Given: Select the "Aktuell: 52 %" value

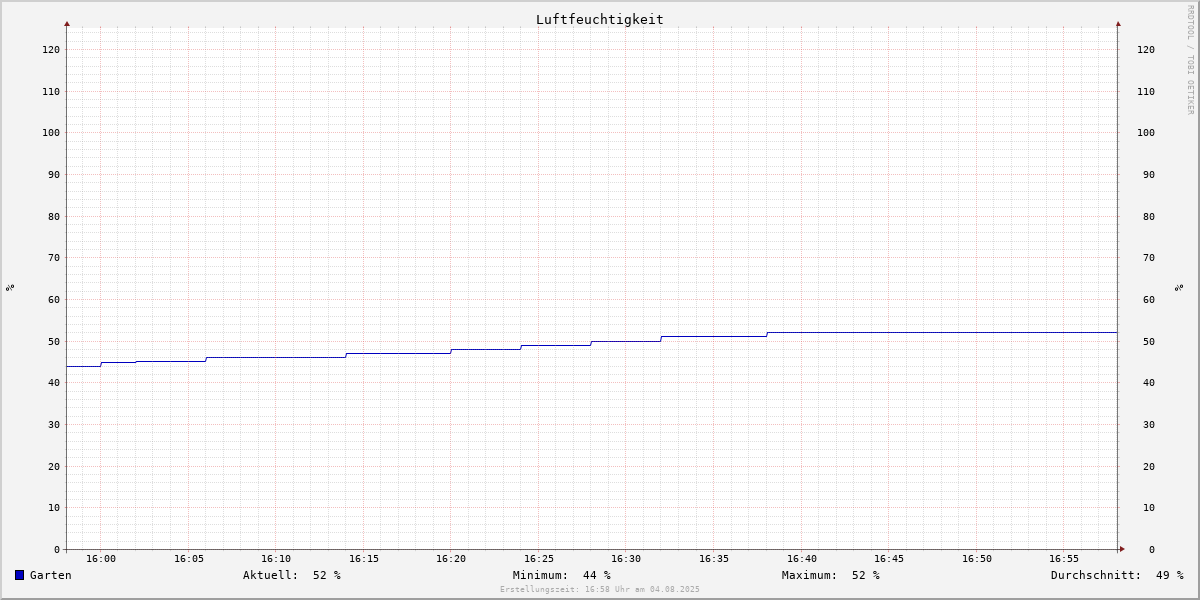Looking at the screenshot, I should (292, 575).
